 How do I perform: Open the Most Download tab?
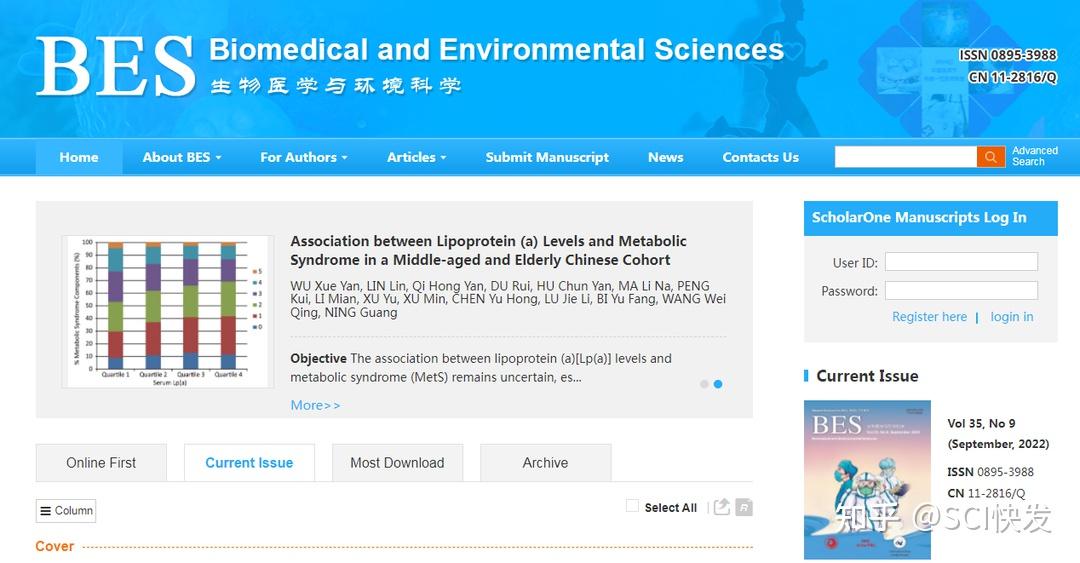point(397,463)
